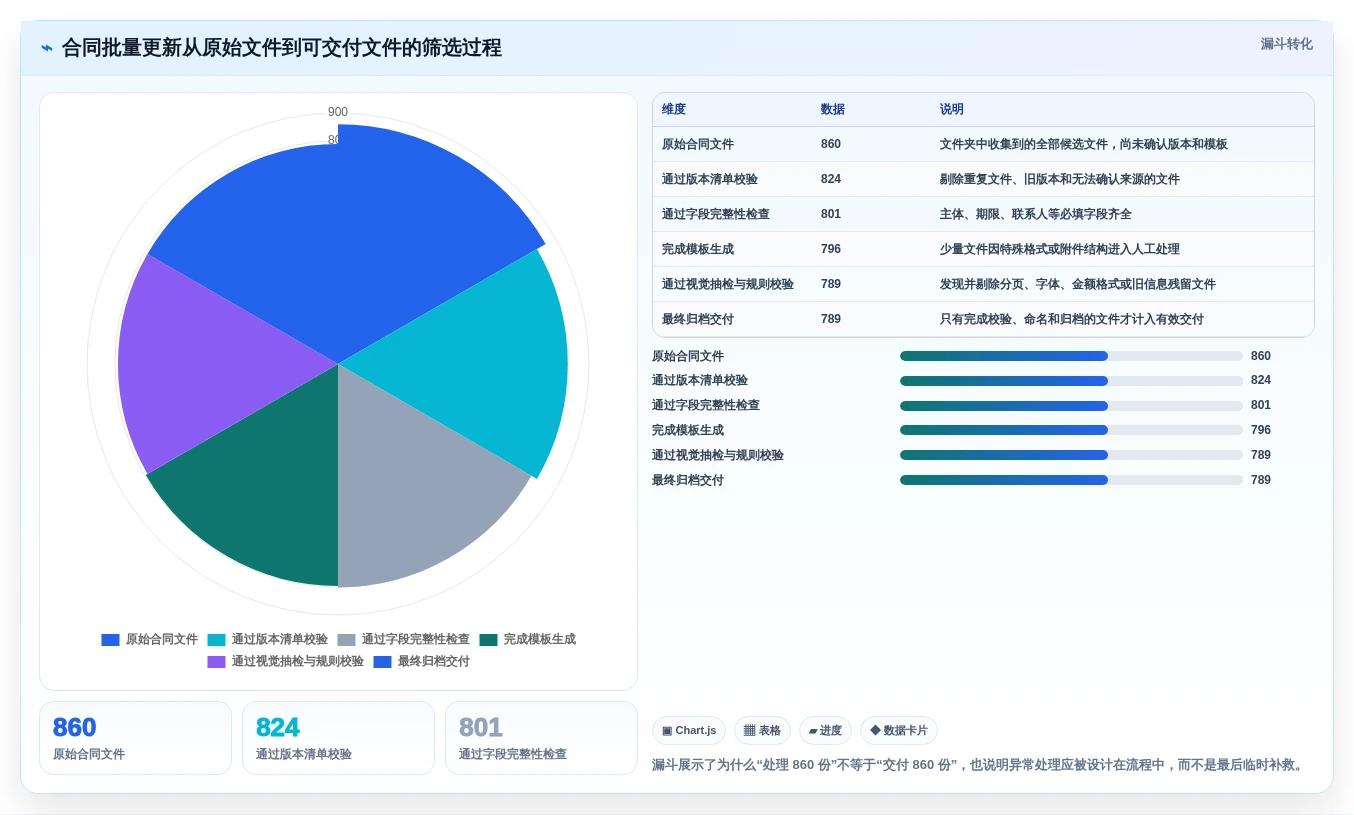
Task: Select the Chart.js chip
Action: point(689,731)
